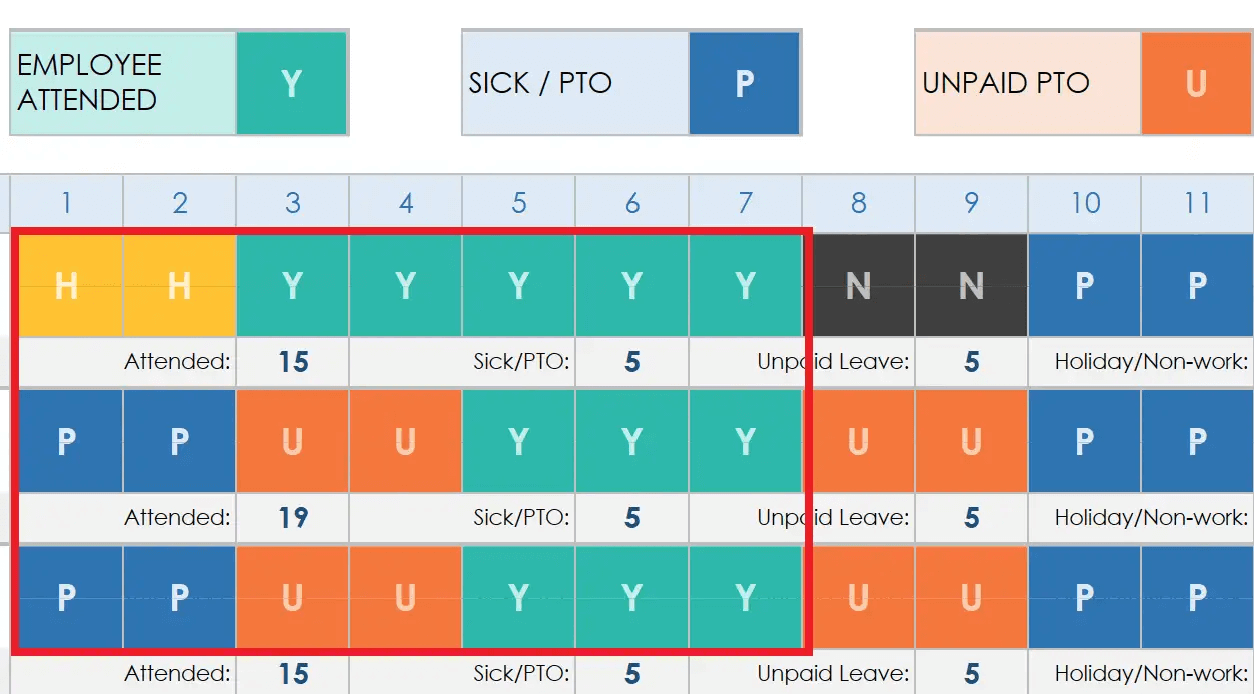Click first-row Y cell under day 3
The height and width of the screenshot is (694, 1254).
pyautogui.click(x=293, y=285)
